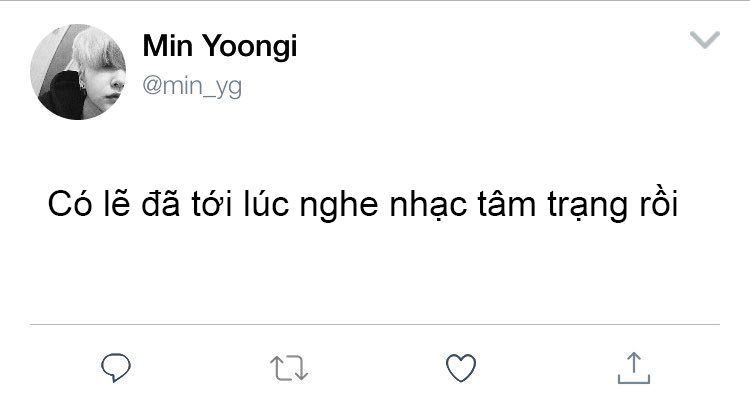
Task: Reply to the @min_yg tweet
Action: pyautogui.click(x=116, y=368)
